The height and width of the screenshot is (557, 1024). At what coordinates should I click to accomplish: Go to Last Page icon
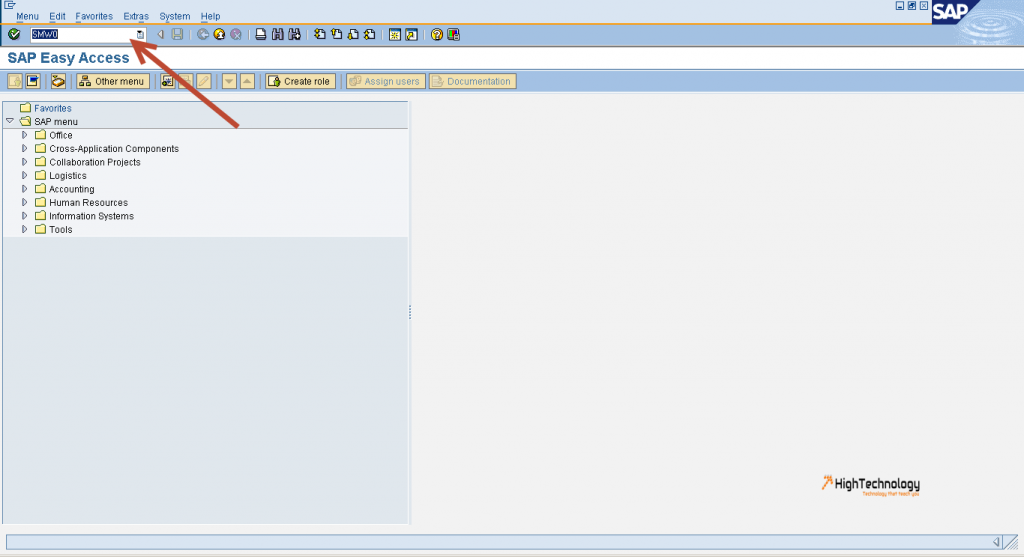(x=370, y=34)
